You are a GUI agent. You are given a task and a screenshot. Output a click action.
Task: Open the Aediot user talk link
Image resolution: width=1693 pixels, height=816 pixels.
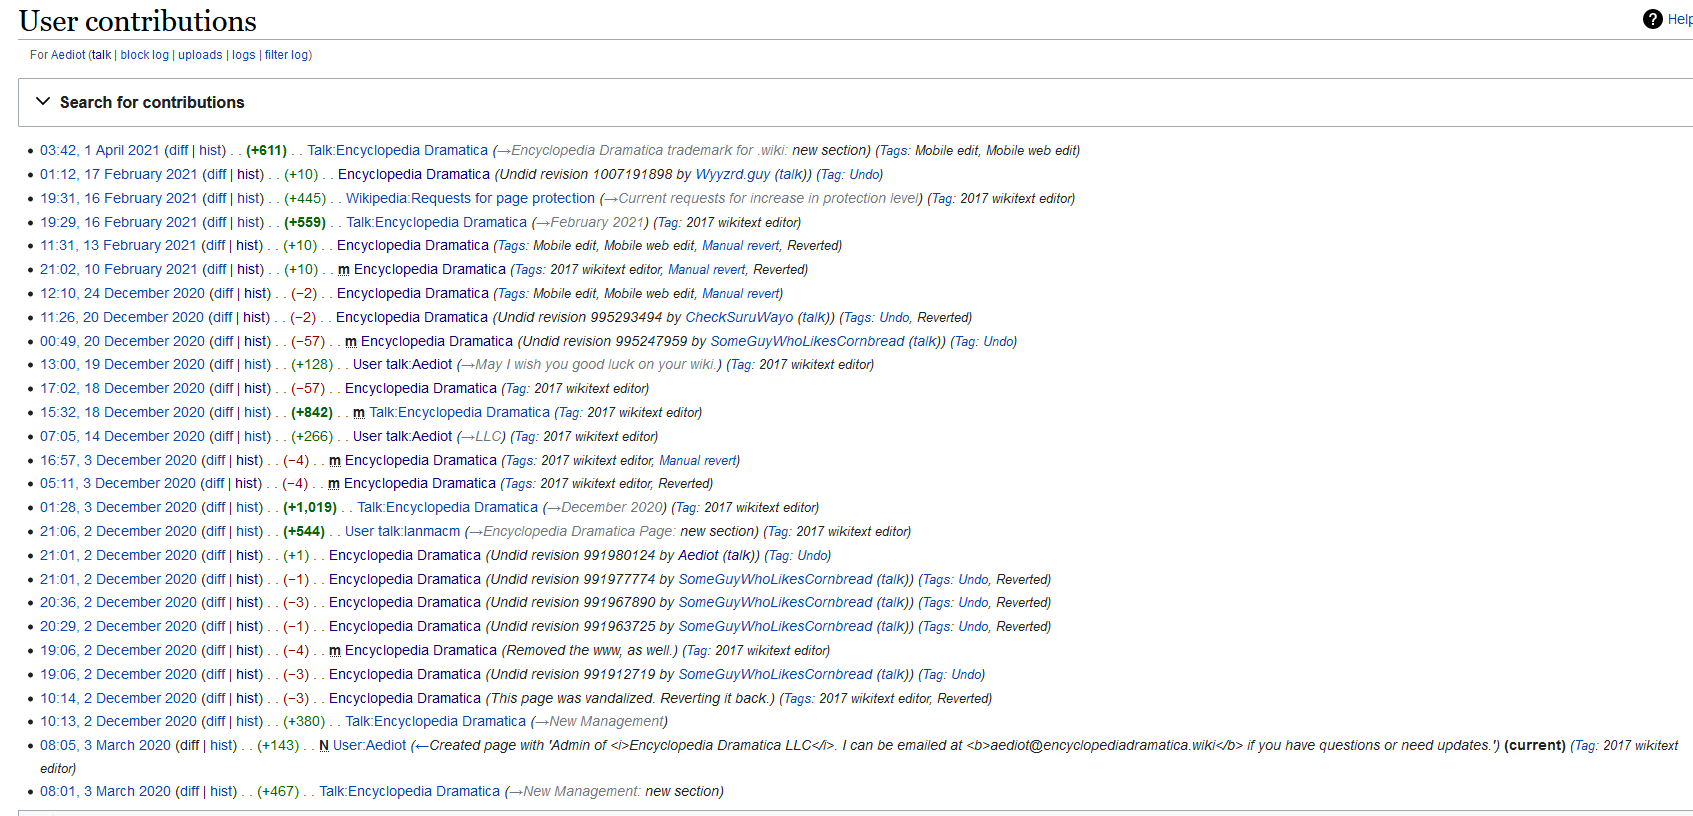pos(101,55)
